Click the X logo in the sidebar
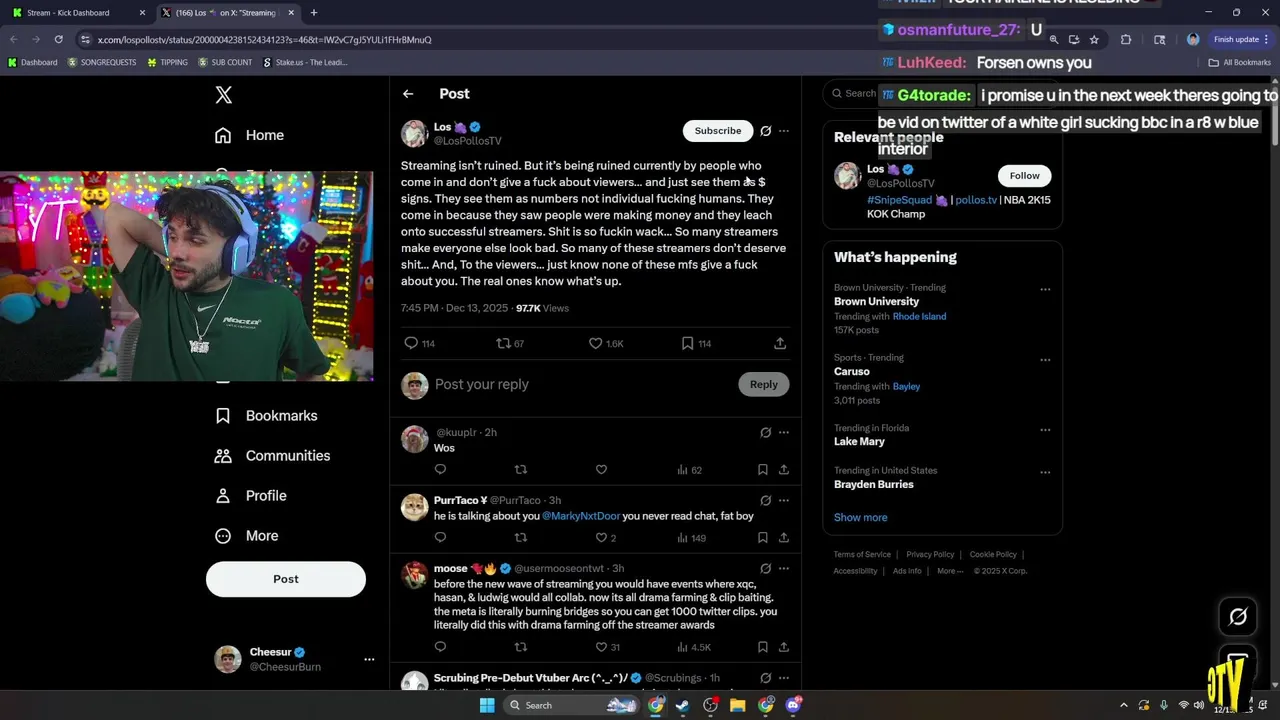 pyautogui.click(x=224, y=95)
